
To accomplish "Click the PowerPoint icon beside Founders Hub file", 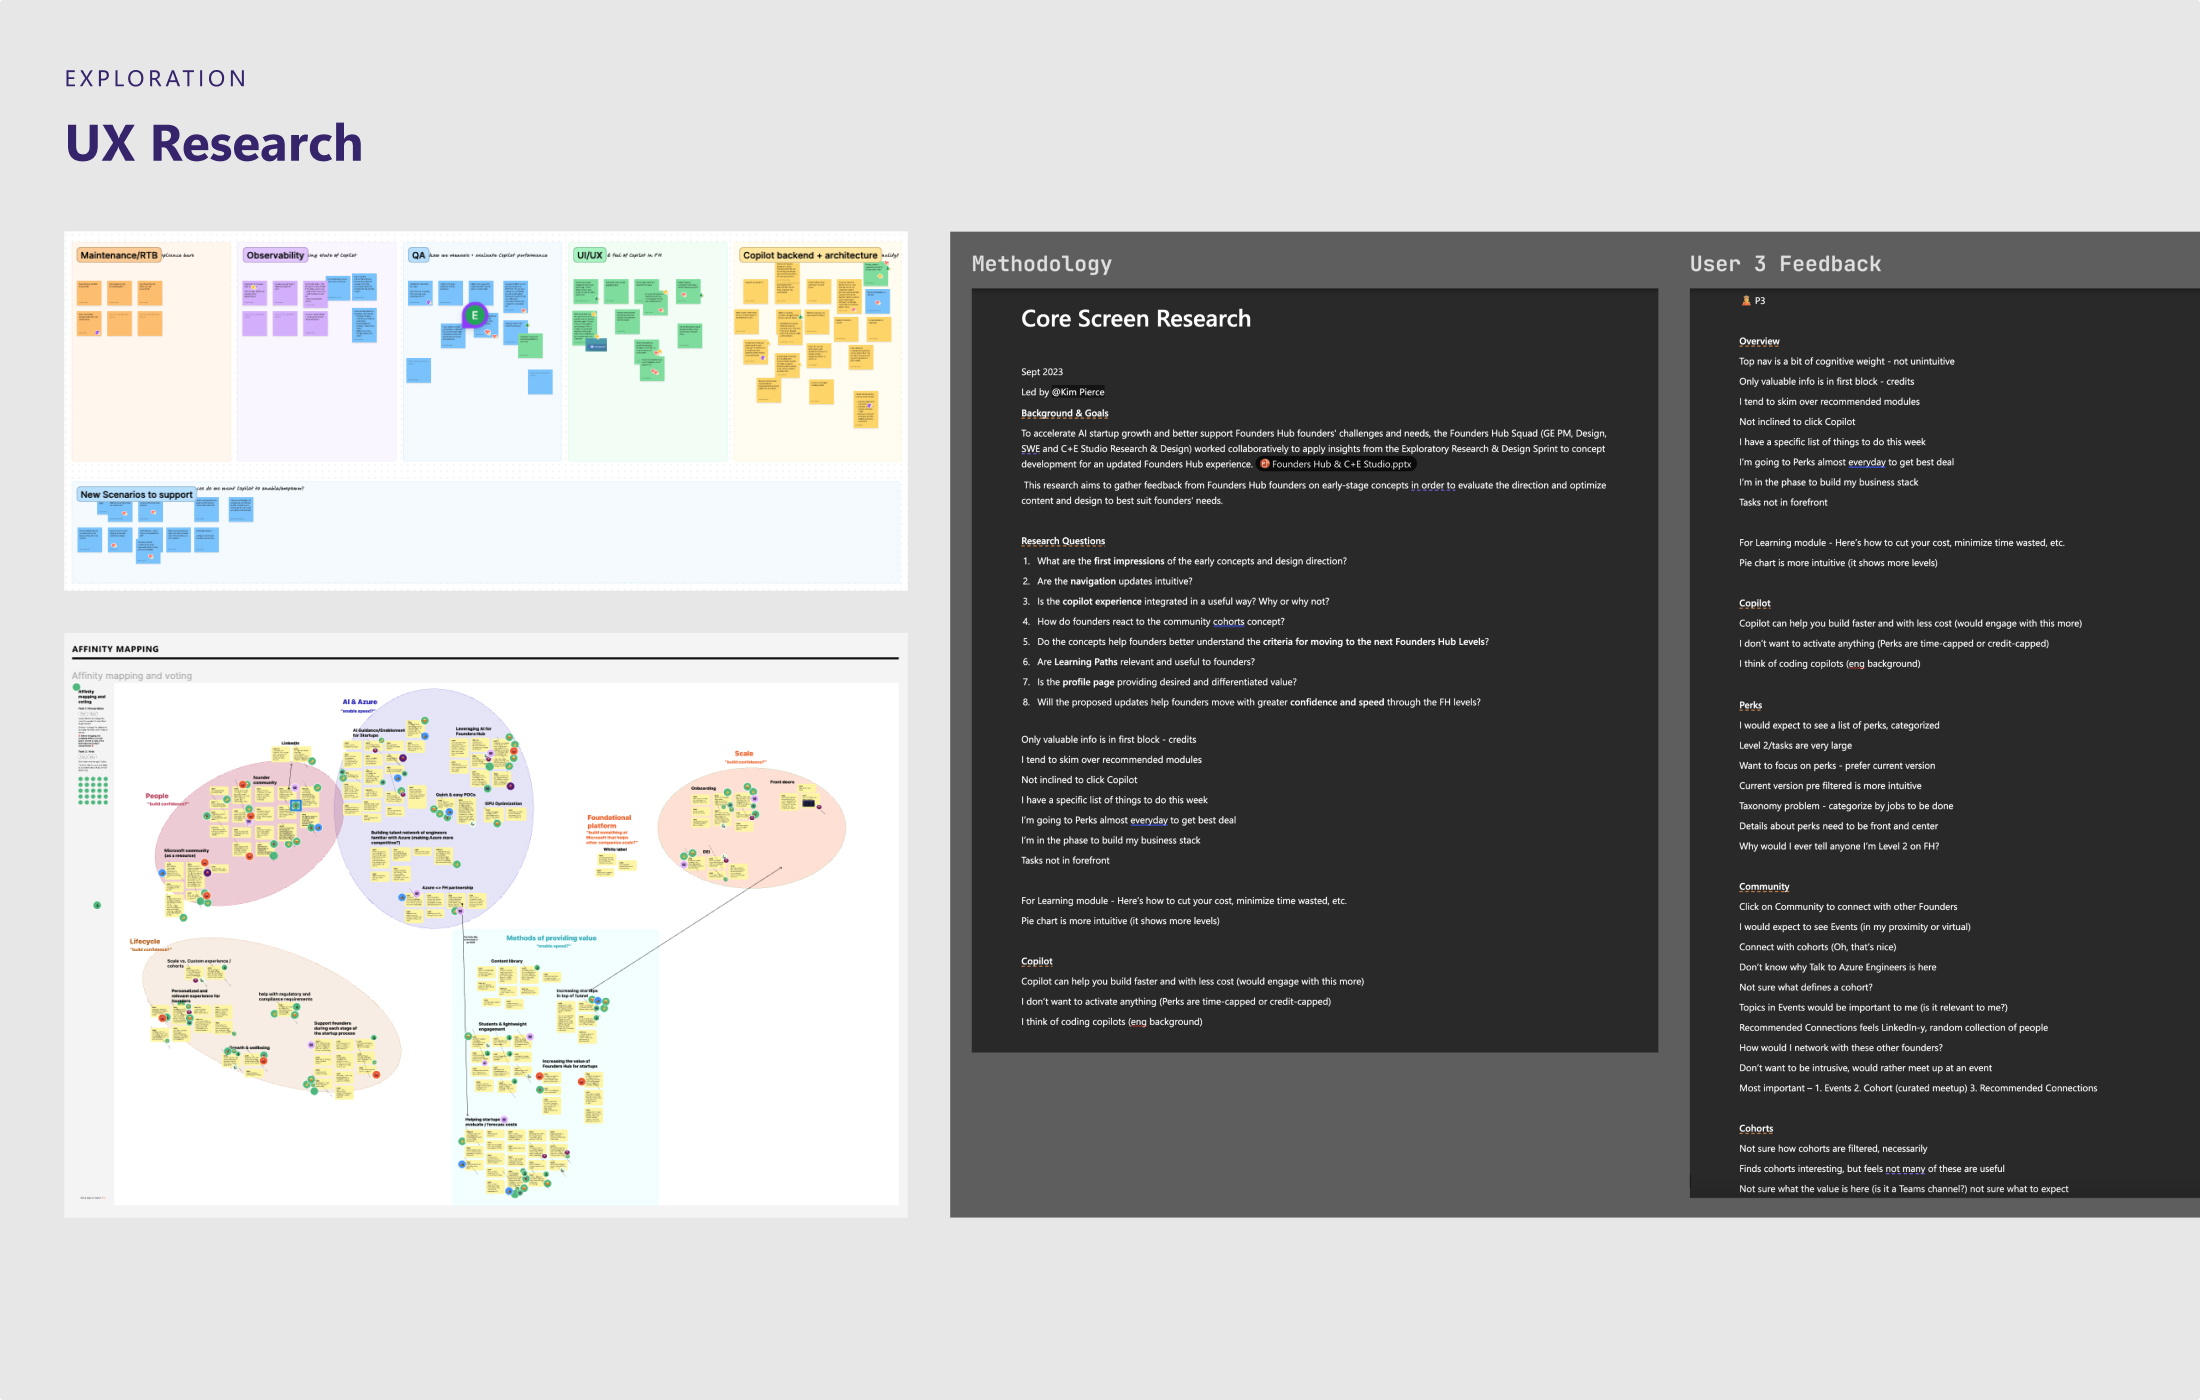I will click(1264, 464).
